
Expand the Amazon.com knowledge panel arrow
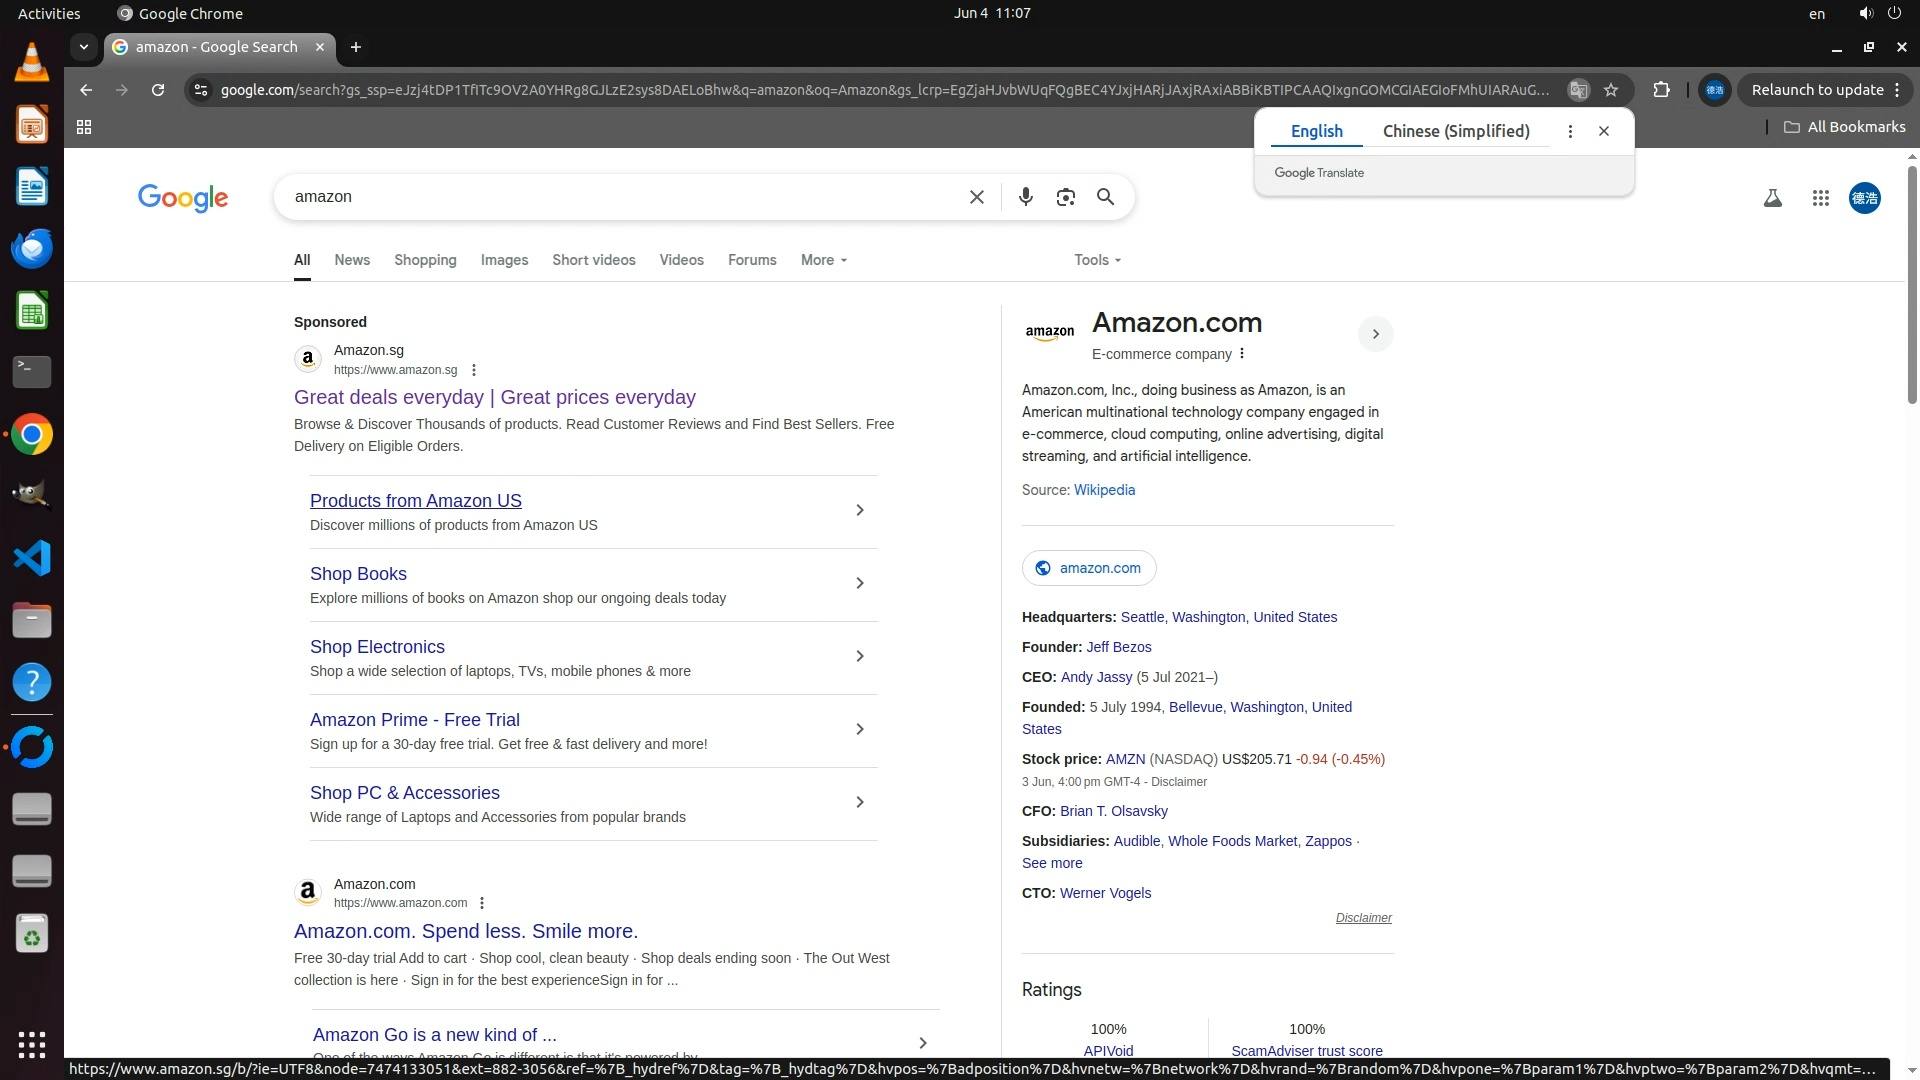(x=1375, y=334)
